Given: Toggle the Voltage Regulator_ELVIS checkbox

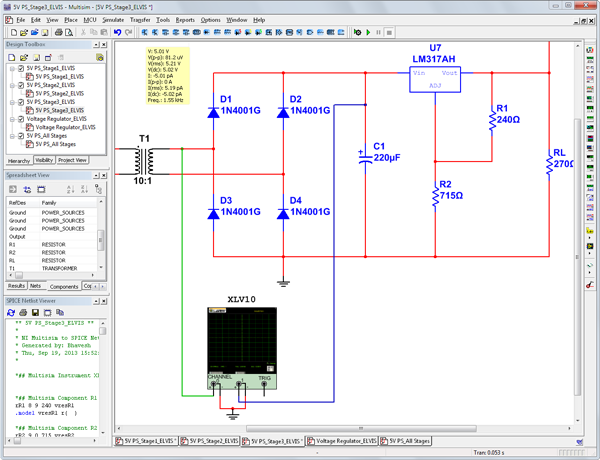Looking at the screenshot, I should [x=20, y=119].
